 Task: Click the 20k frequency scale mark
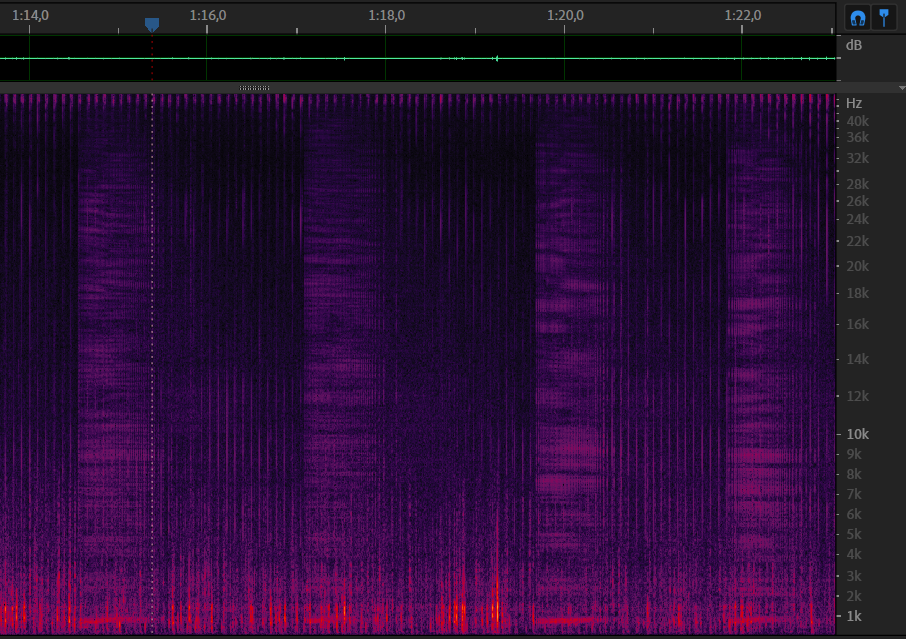tap(857, 266)
